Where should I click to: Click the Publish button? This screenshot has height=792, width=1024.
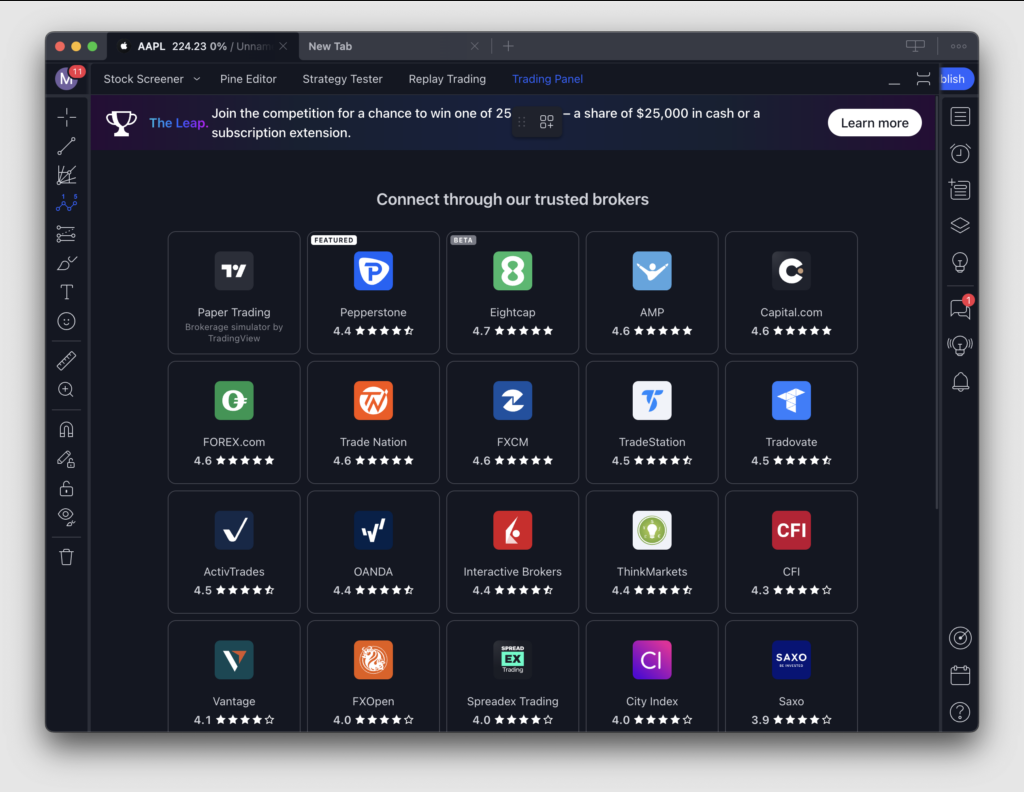point(956,79)
